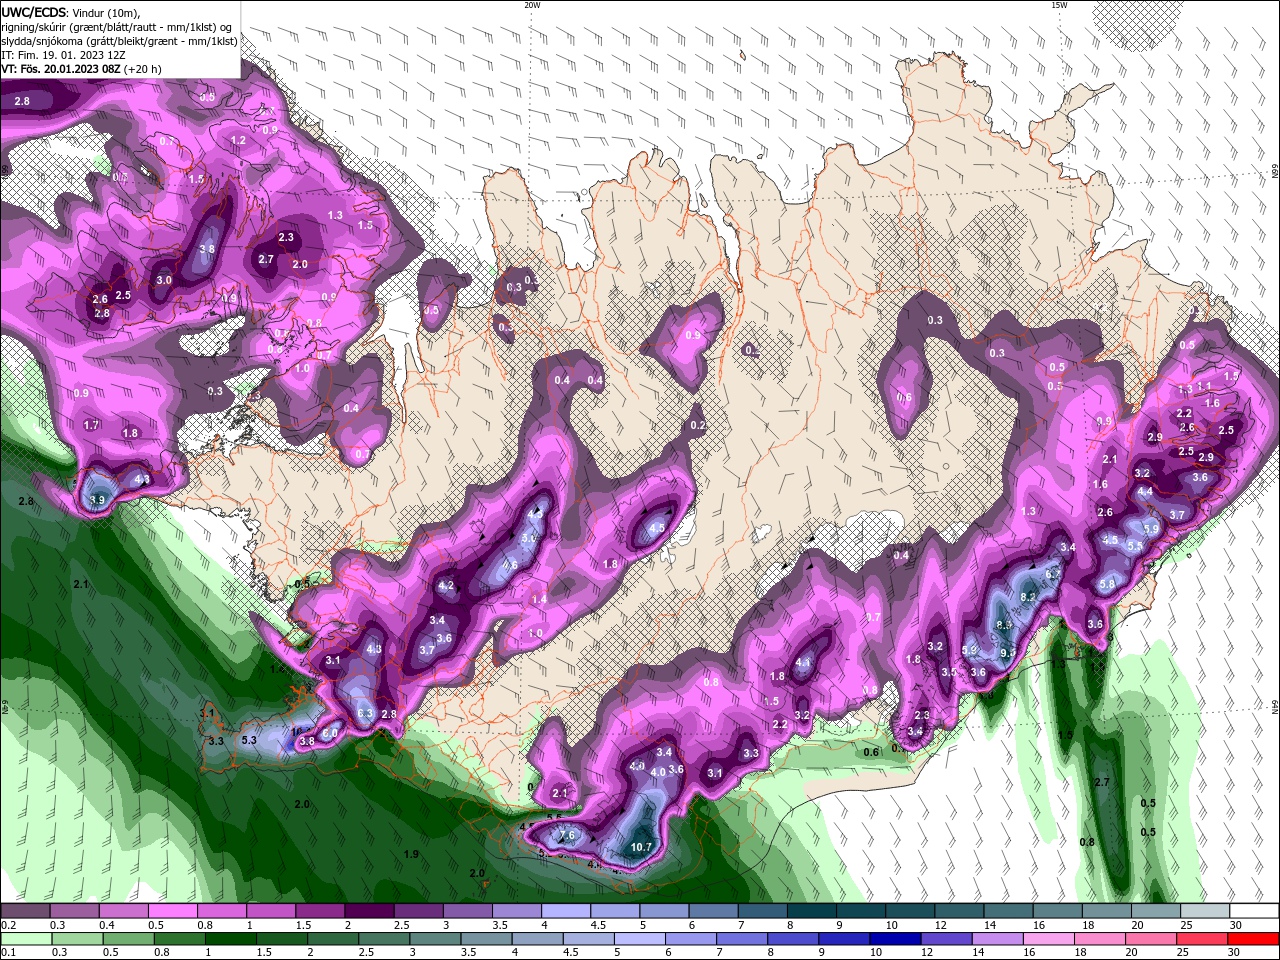Click the '2.2' value in the northeast
Screen dimensions: 1280x960
(x=1184, y=413)
